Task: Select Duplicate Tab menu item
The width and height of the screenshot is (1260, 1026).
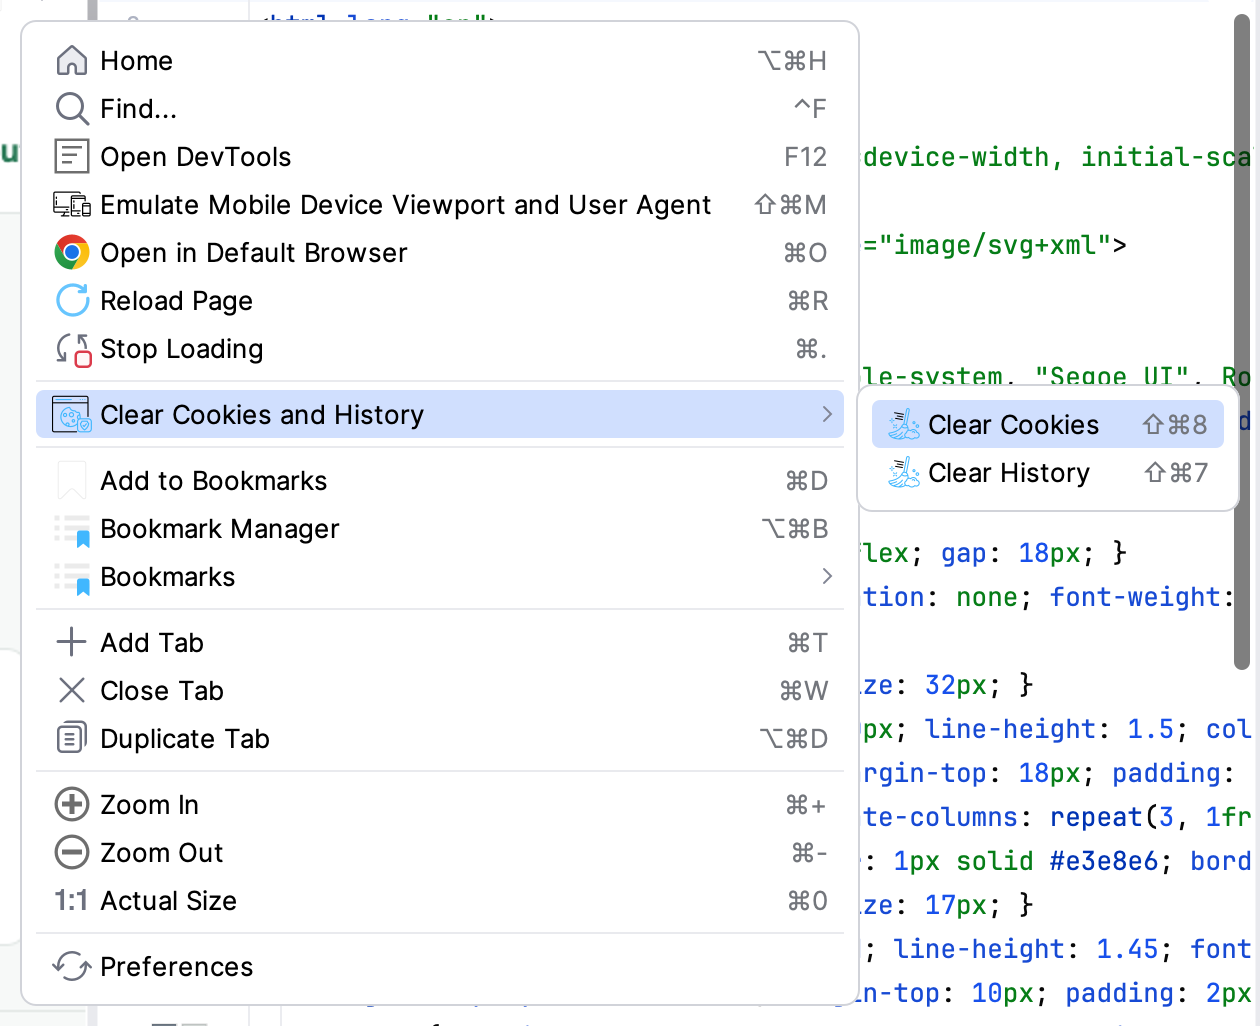Action: tap(440, 739)
